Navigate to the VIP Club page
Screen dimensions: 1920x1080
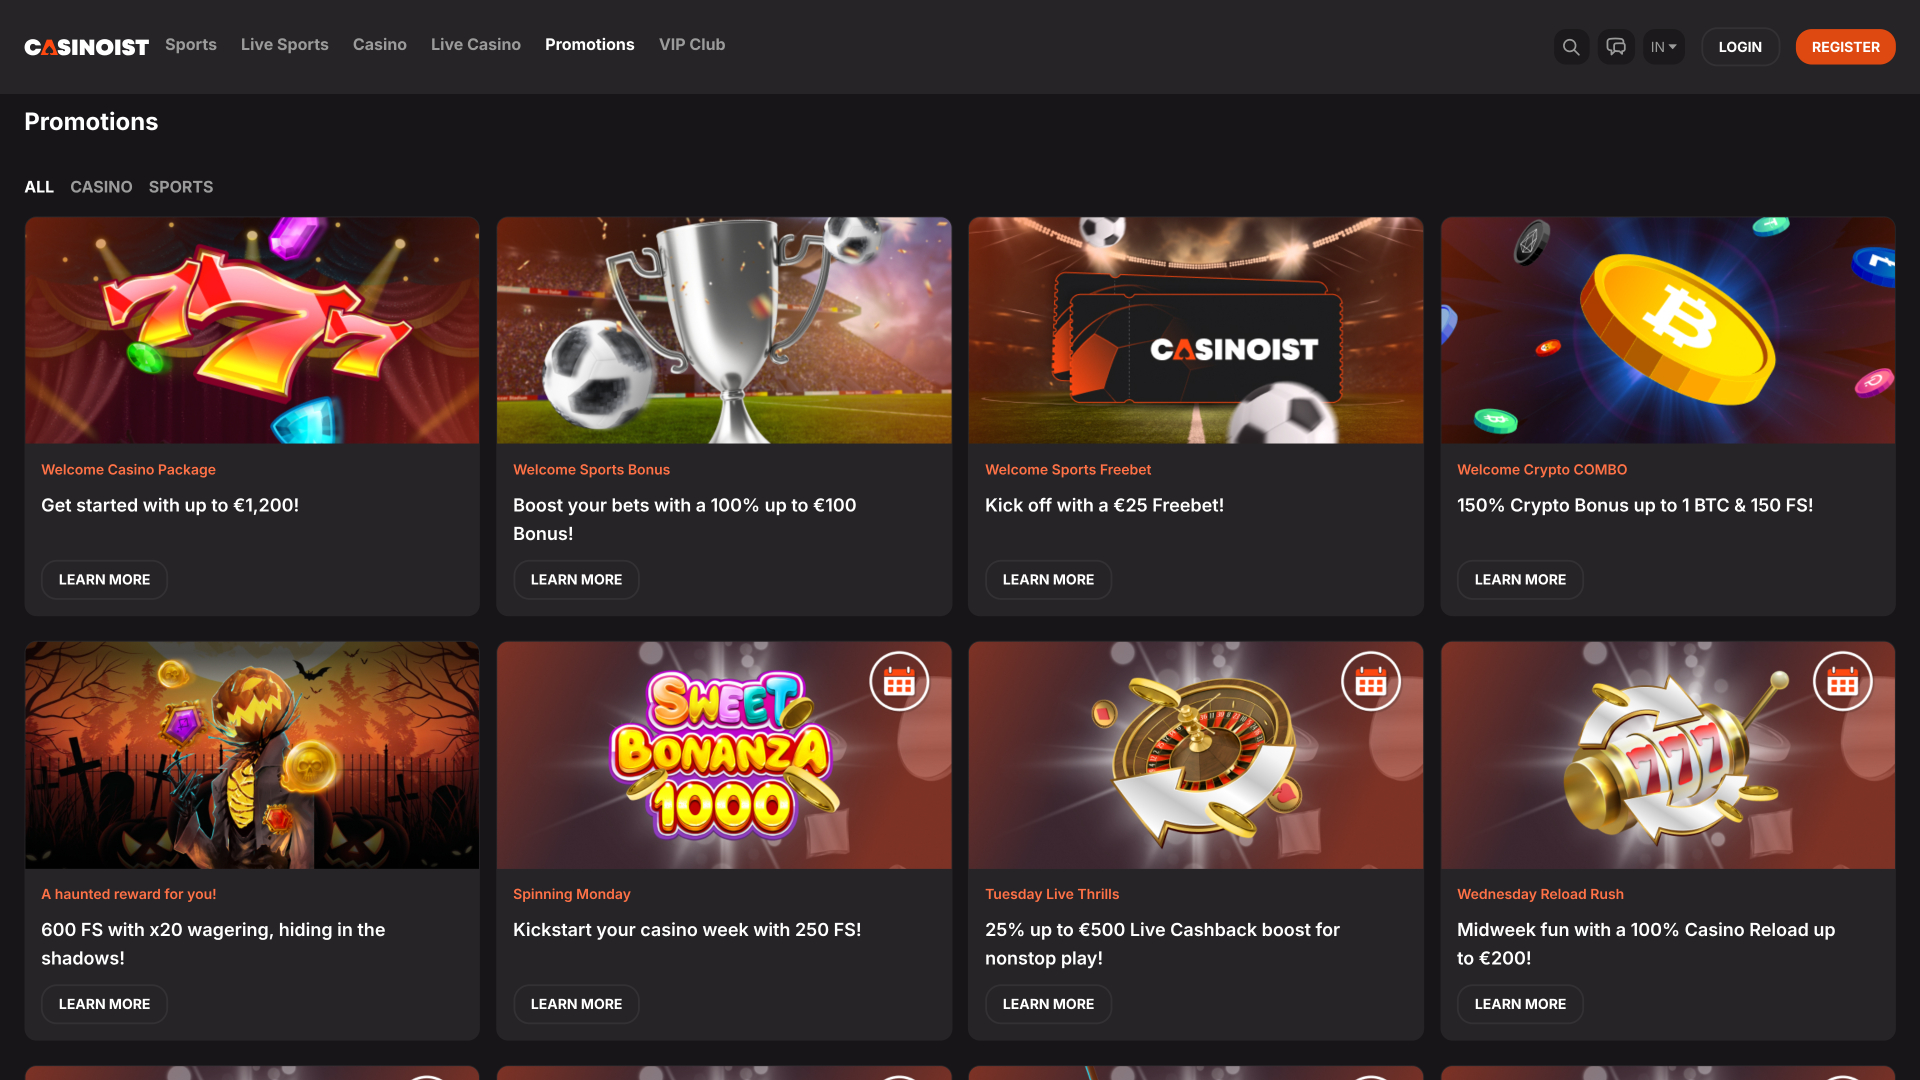pyautogui.click(x=692, y=45)
